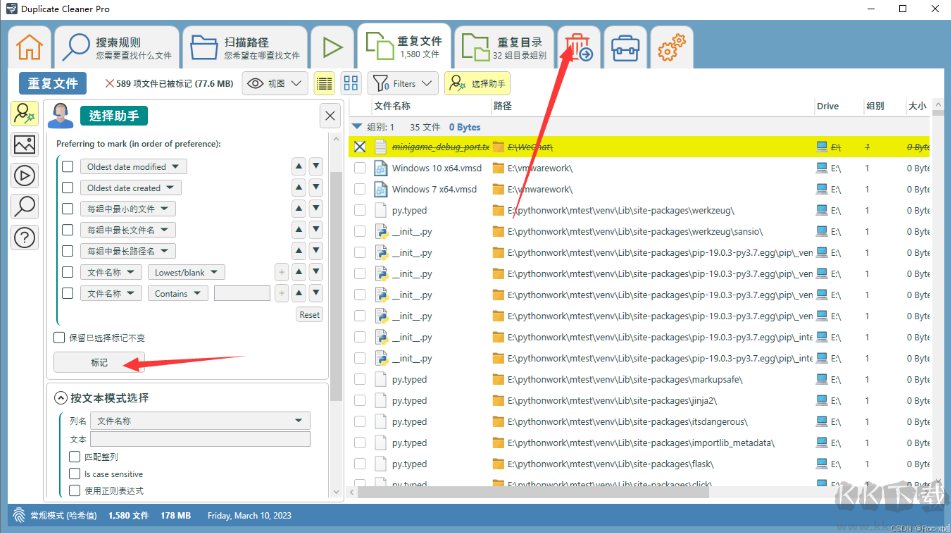
Task: Open the search magnifier sidebar icon
Action: [x=24, y=207]
